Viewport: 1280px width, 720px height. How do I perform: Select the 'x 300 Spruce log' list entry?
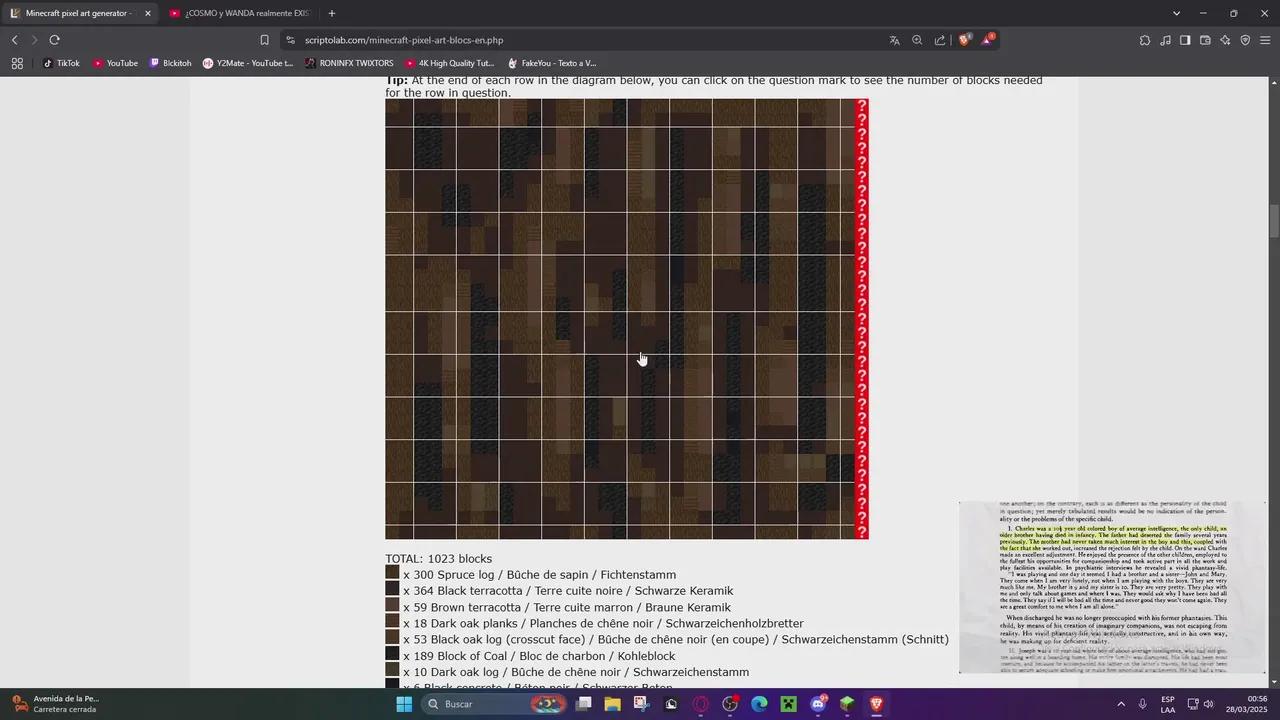coord(540,575)
